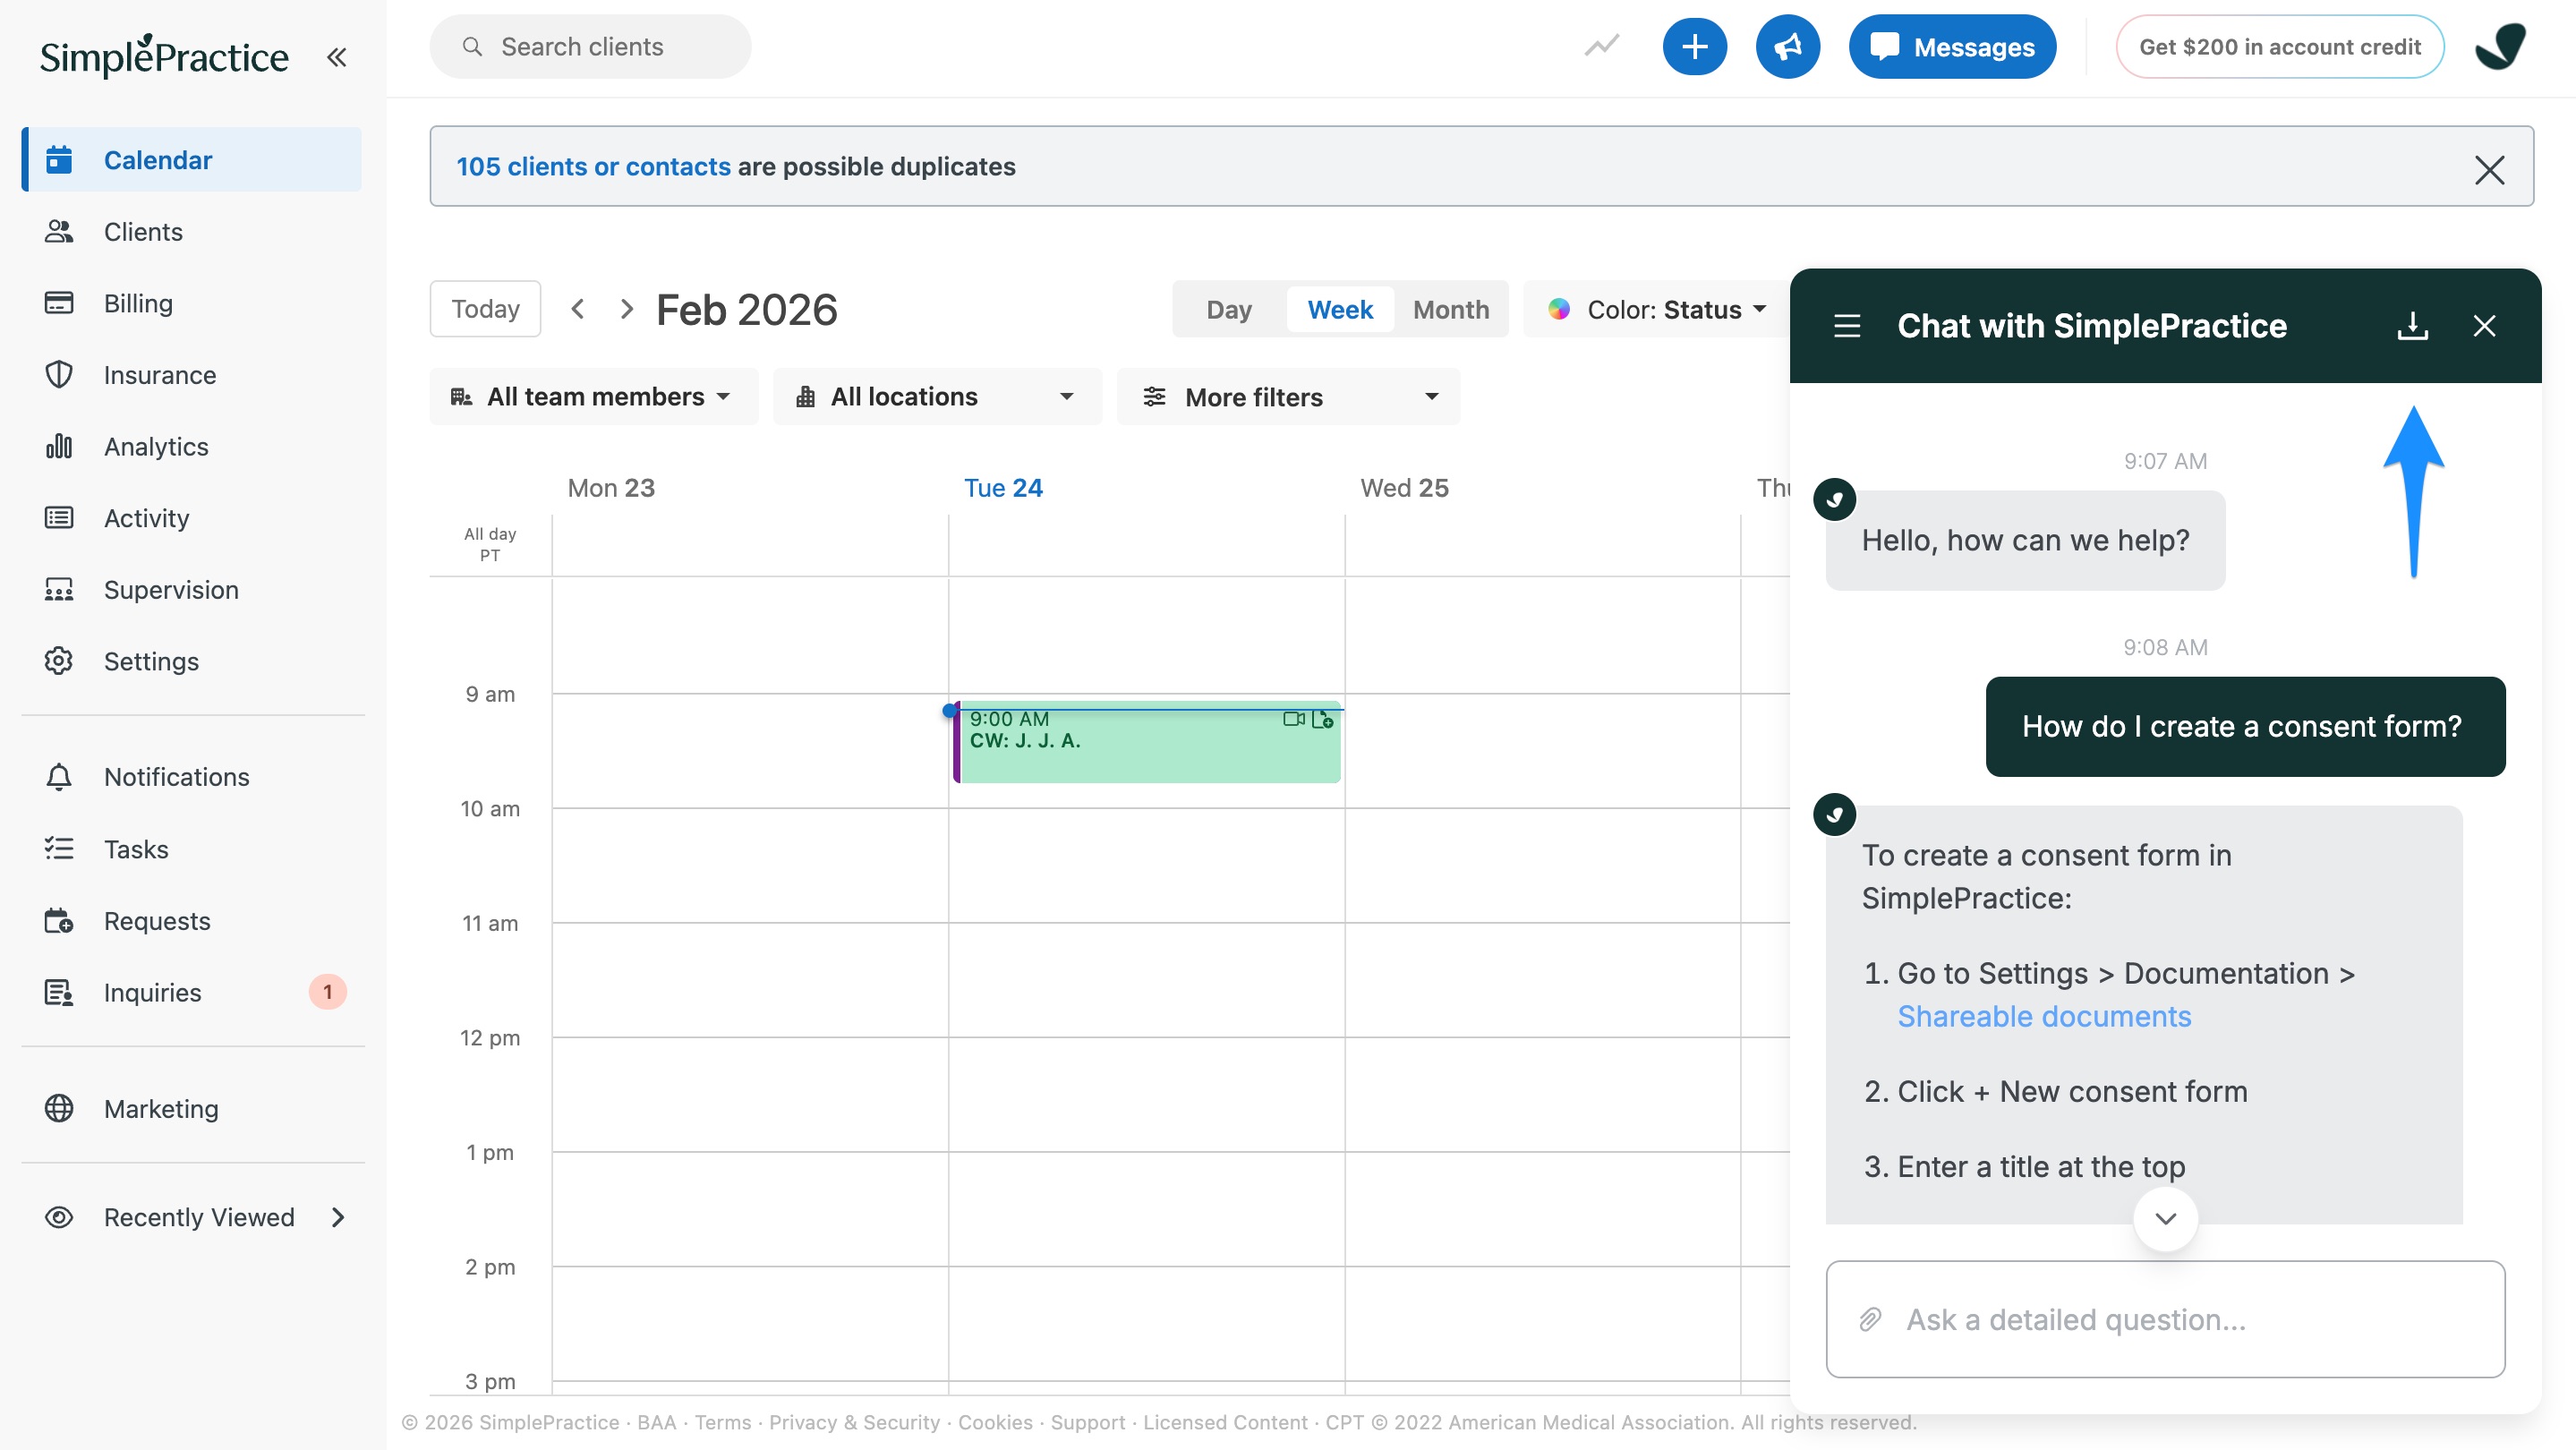Open the Marketing section
Screen dimensions: 2576x1450
192,1109
